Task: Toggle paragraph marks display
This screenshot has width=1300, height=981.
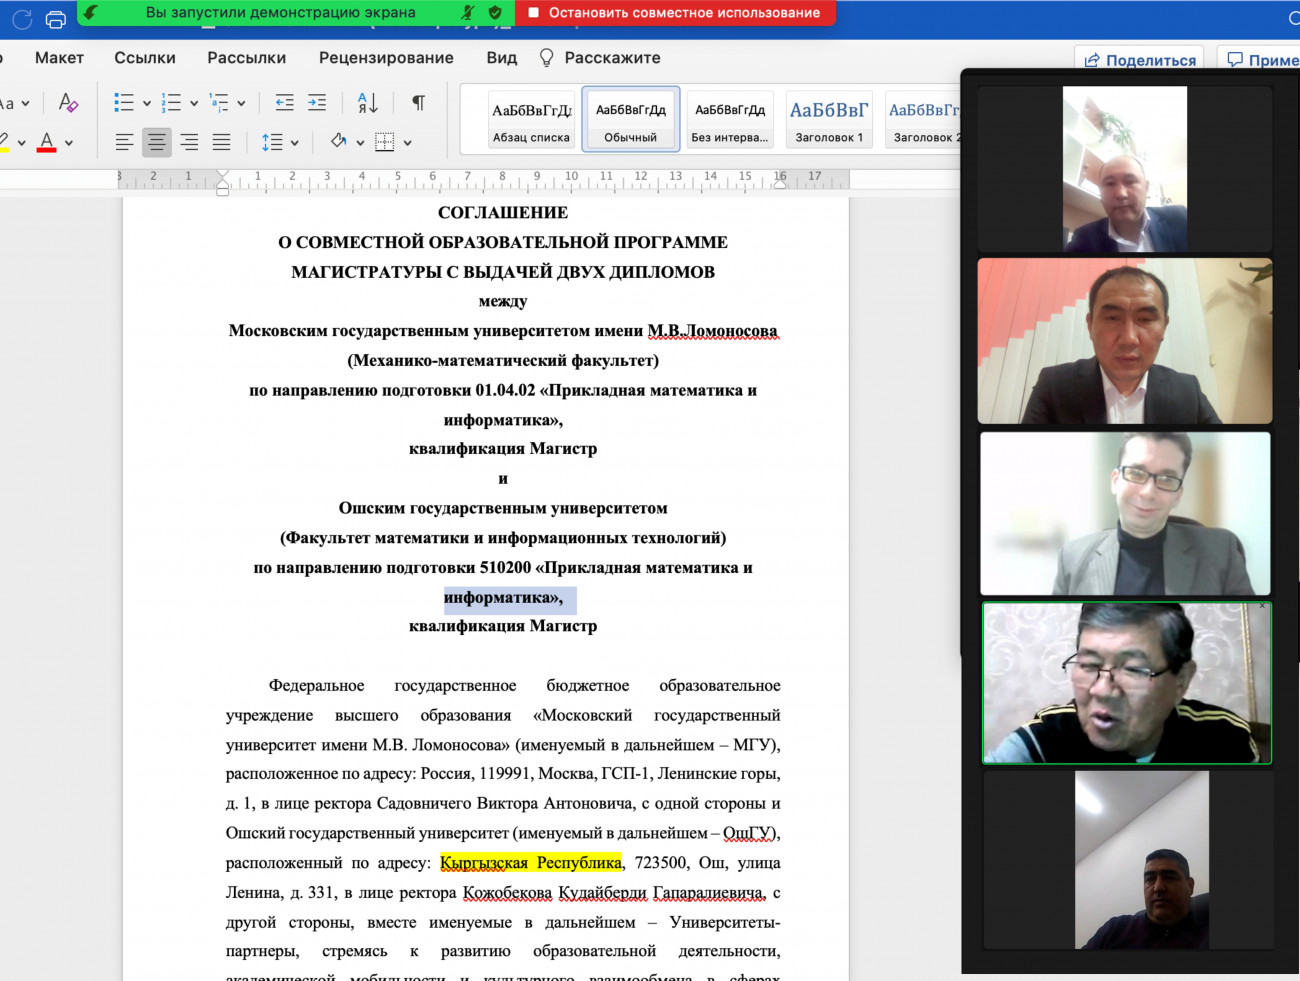Action: click(x=418, y=102)
